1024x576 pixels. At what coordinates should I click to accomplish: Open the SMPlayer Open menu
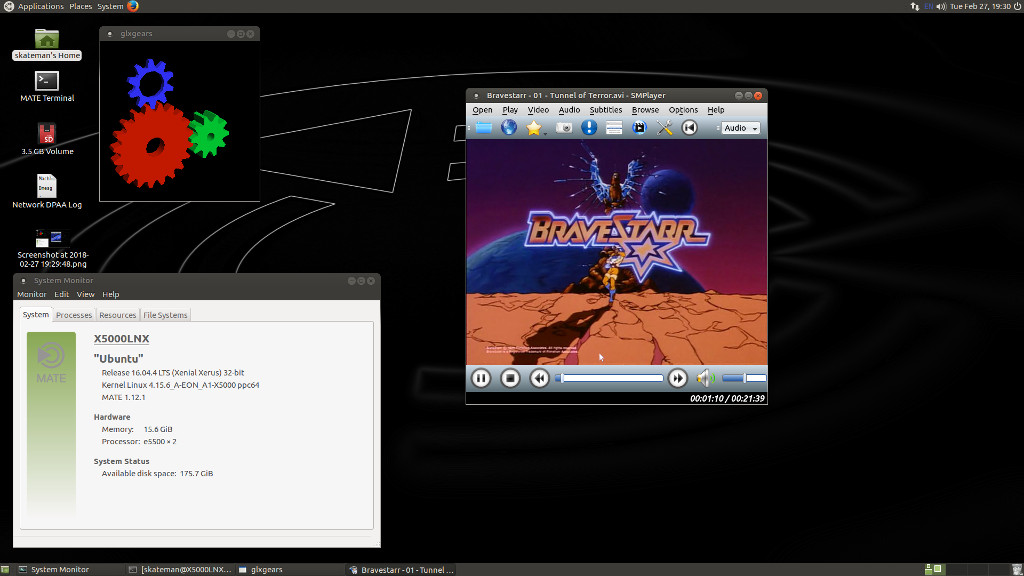tap(482, 110)
